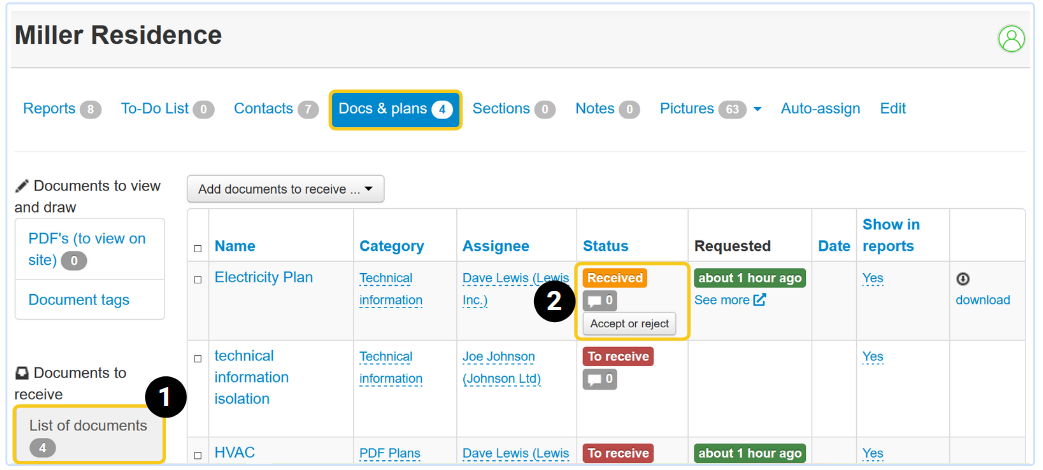
Task: Switch to the Reports tab
Action: [50, 109]
